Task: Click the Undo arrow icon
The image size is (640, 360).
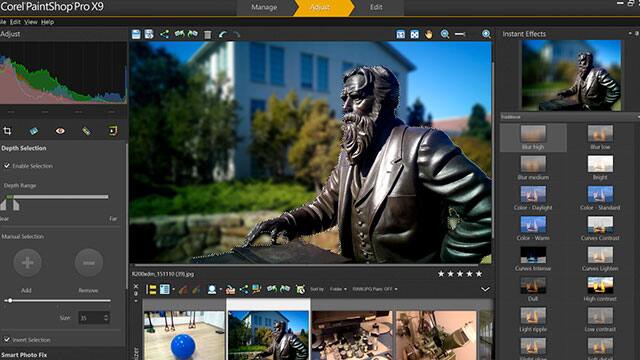Action: [x=222, y=35]
